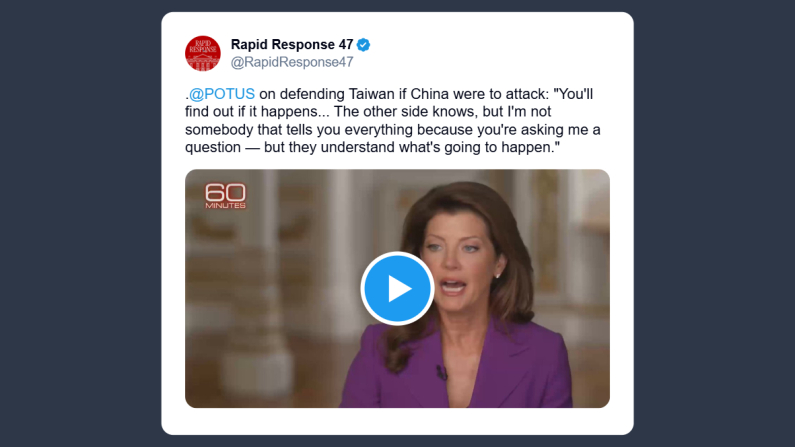Screen dimensions: 795x447
Task: Click the red 'MINUTES' text under 60
Action: click(x=226, y=205)
